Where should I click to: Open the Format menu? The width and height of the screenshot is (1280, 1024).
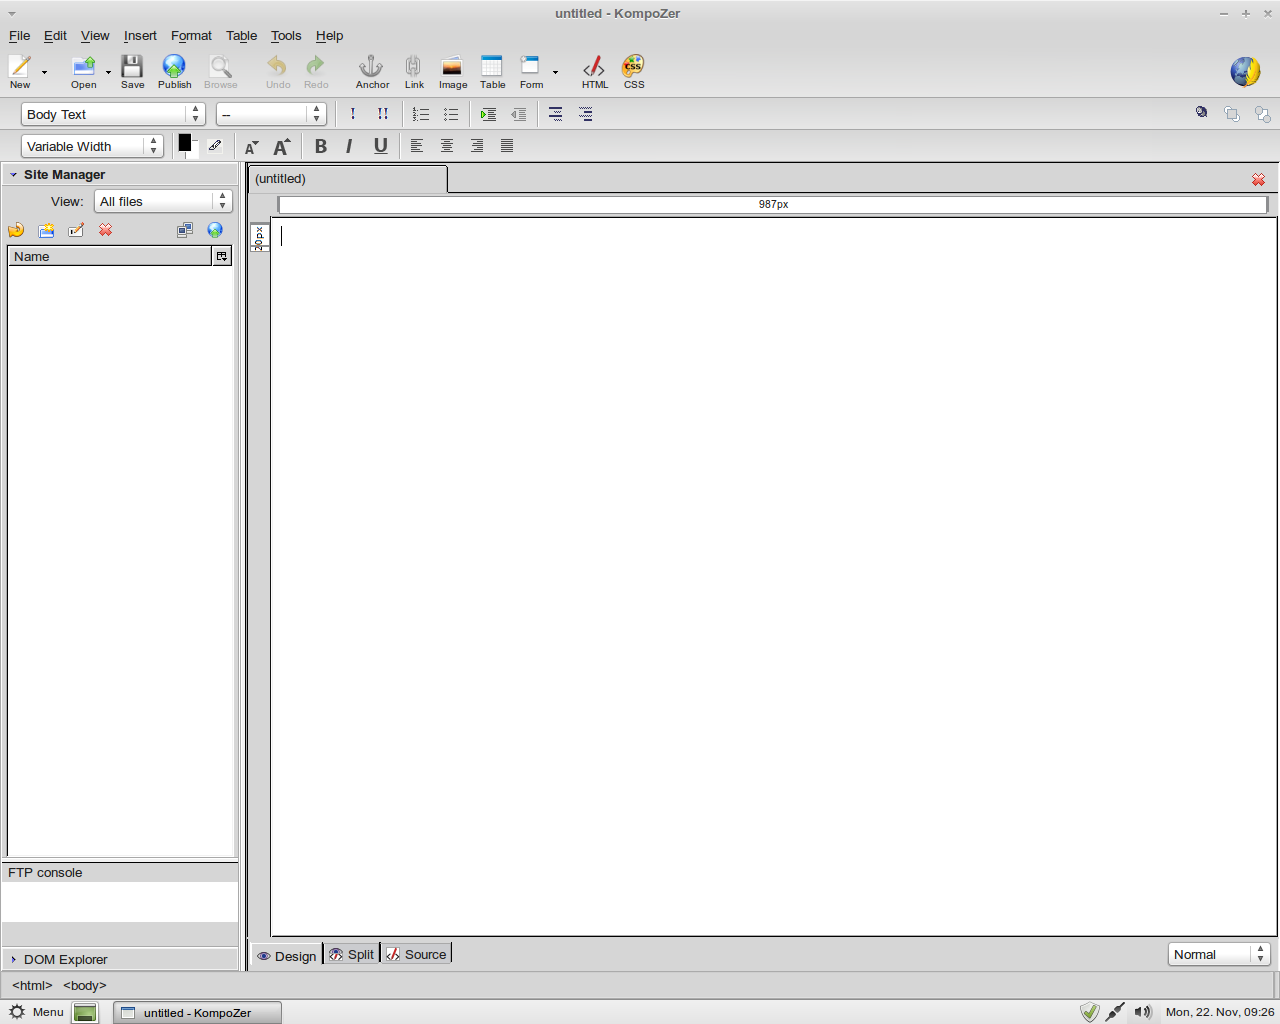[191, 36]
